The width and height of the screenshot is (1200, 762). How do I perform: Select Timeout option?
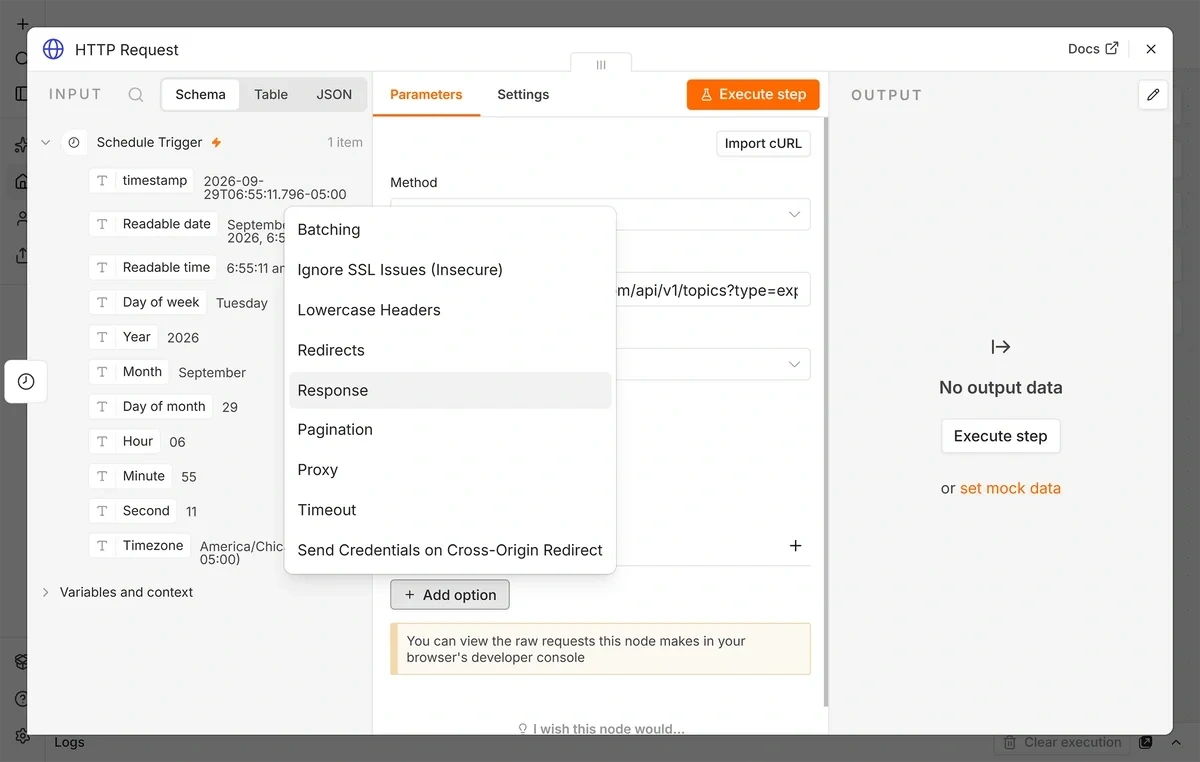[x=450, y=510]
